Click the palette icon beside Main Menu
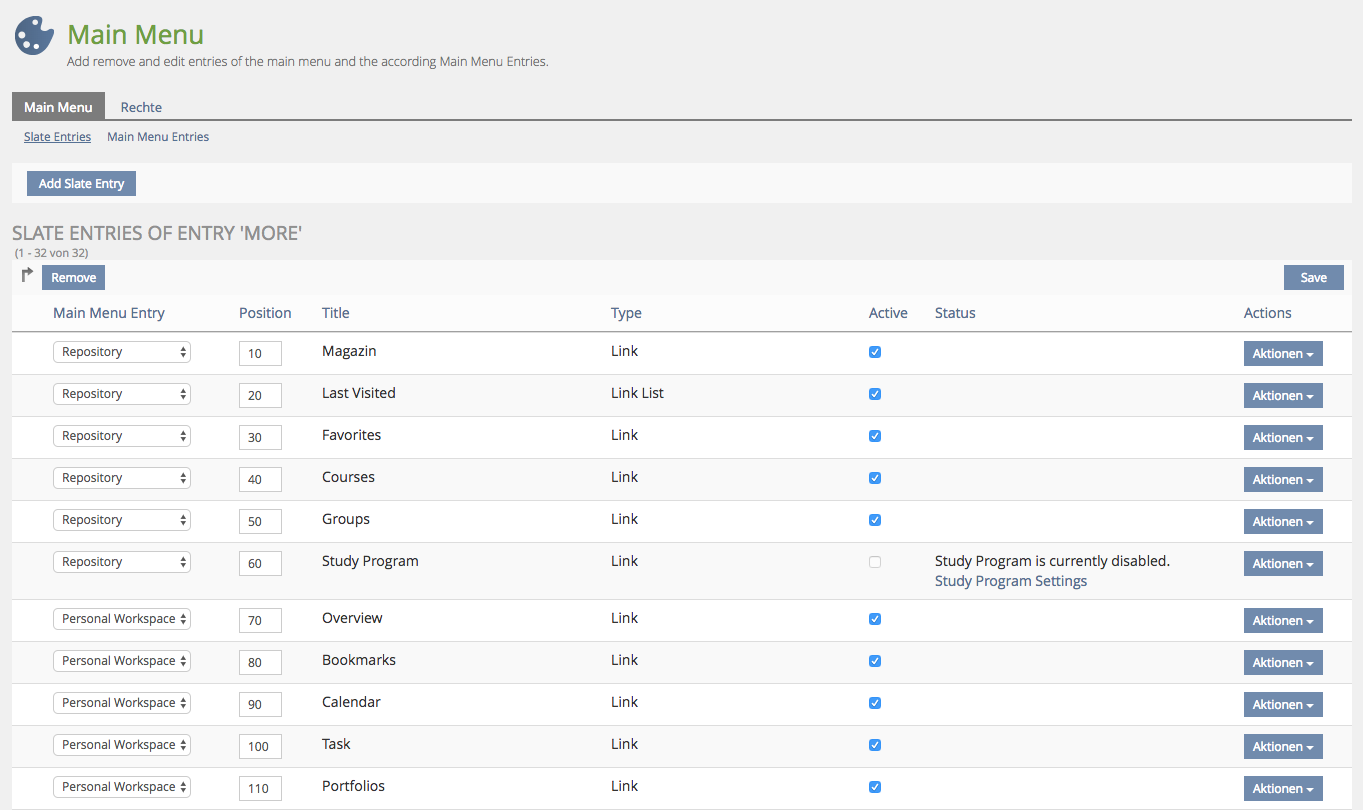1363x810 pixels. pos(34,36)
